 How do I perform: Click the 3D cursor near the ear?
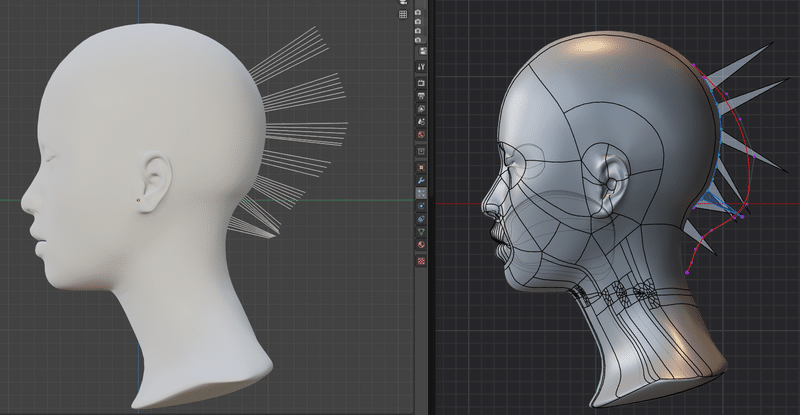click(138, 200)
